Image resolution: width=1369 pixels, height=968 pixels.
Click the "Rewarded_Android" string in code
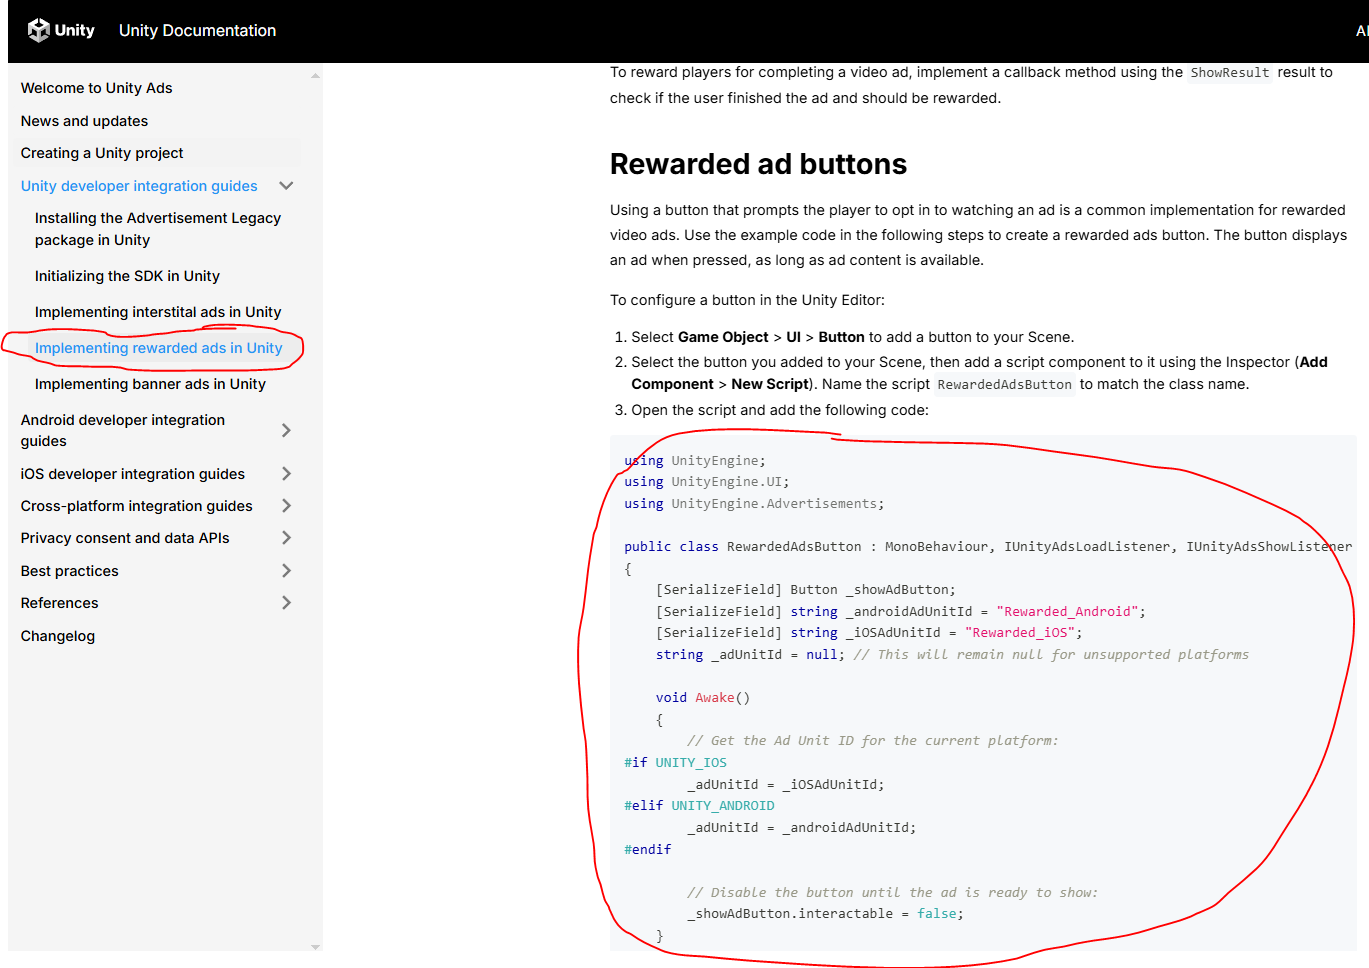click(x=1067, y=612)
